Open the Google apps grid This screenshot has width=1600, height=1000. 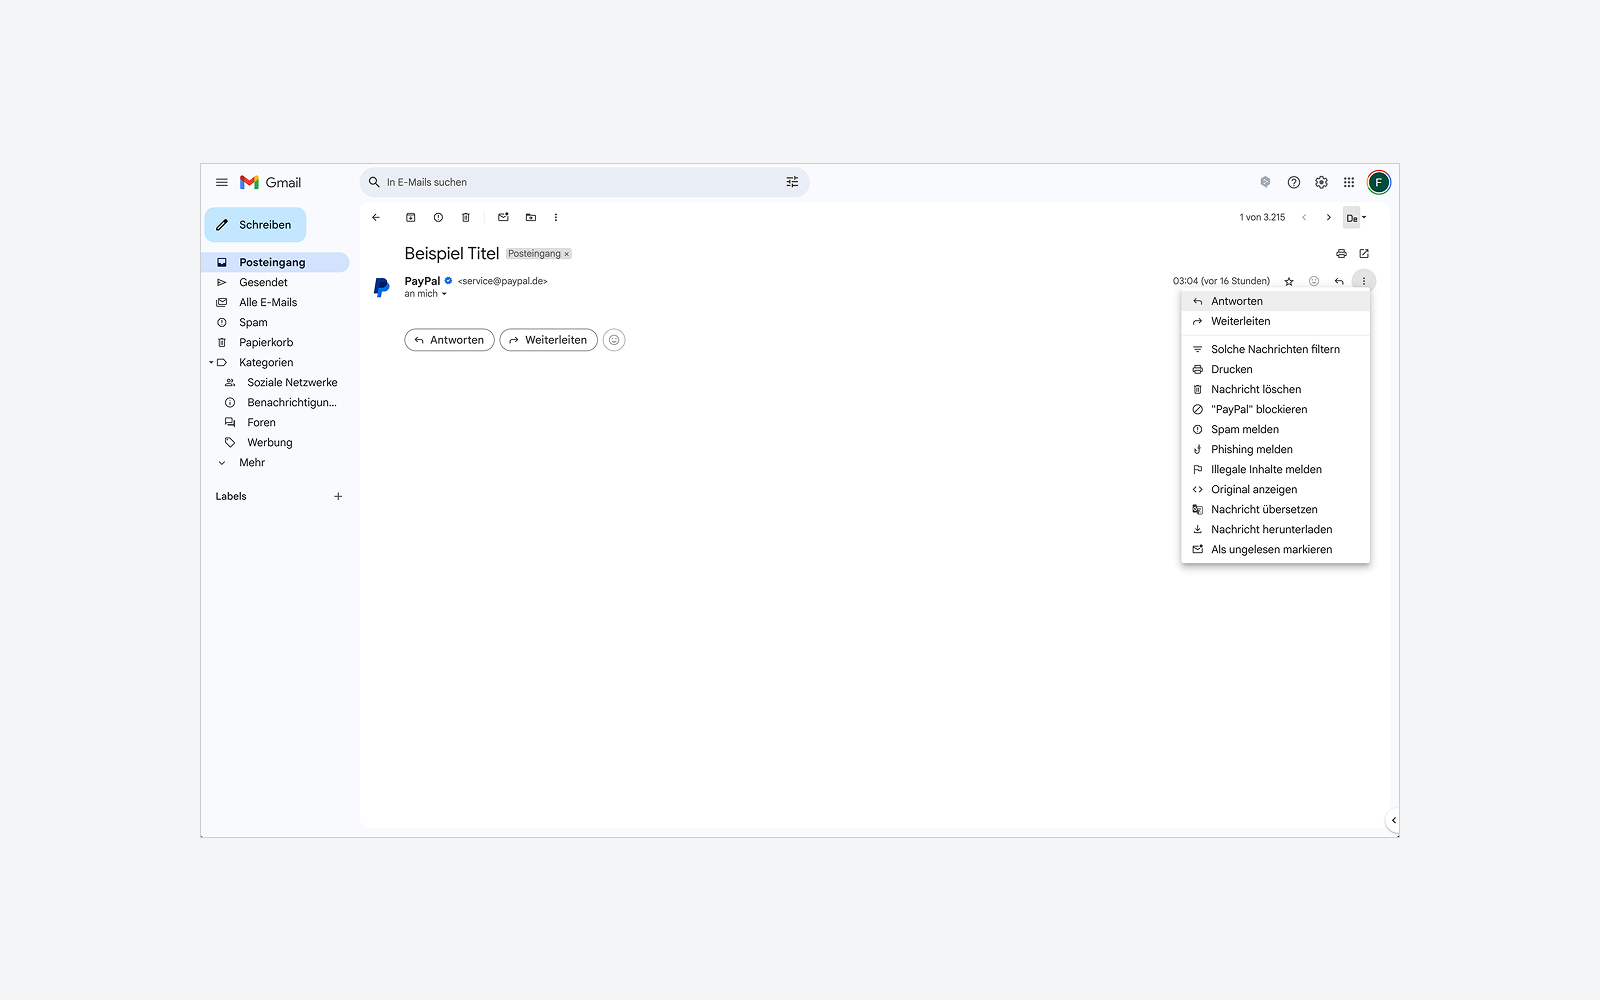tap(1349, 182)
